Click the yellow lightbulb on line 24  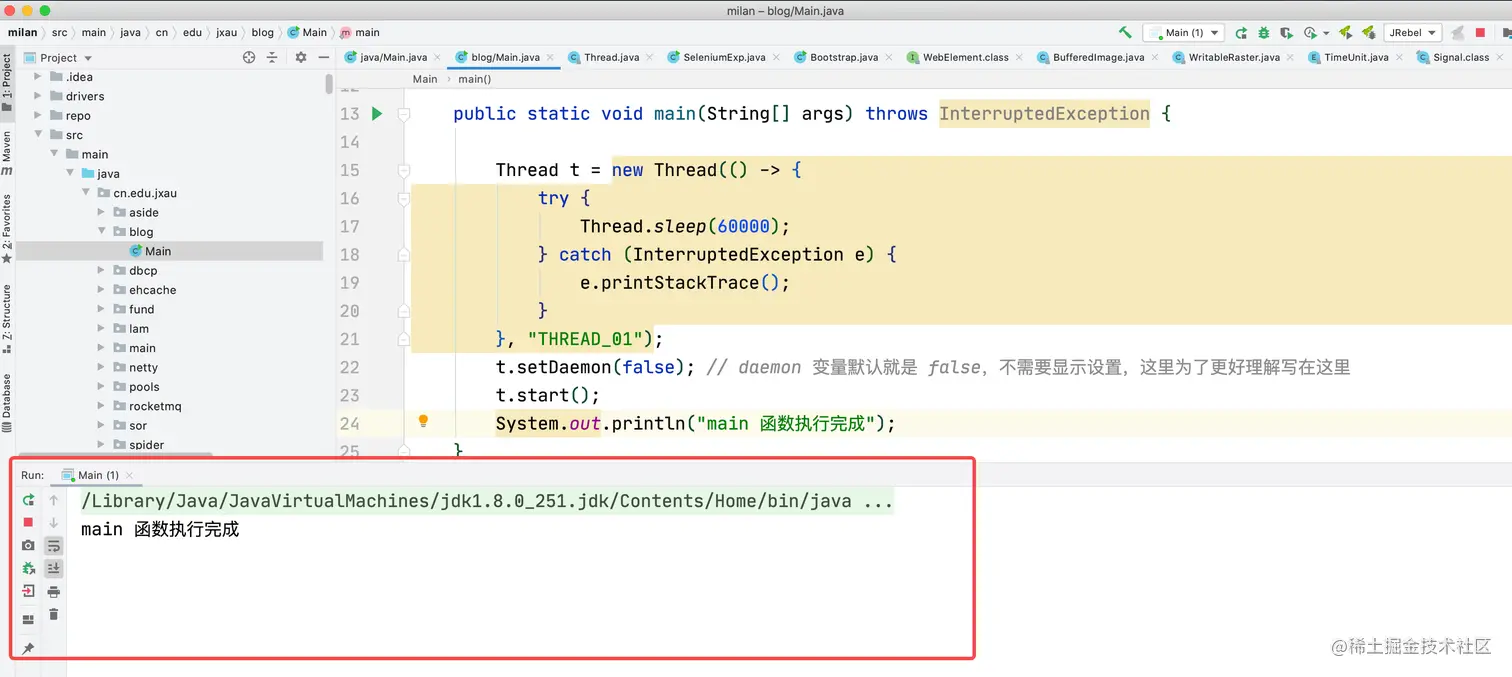(x=423, y=421)
